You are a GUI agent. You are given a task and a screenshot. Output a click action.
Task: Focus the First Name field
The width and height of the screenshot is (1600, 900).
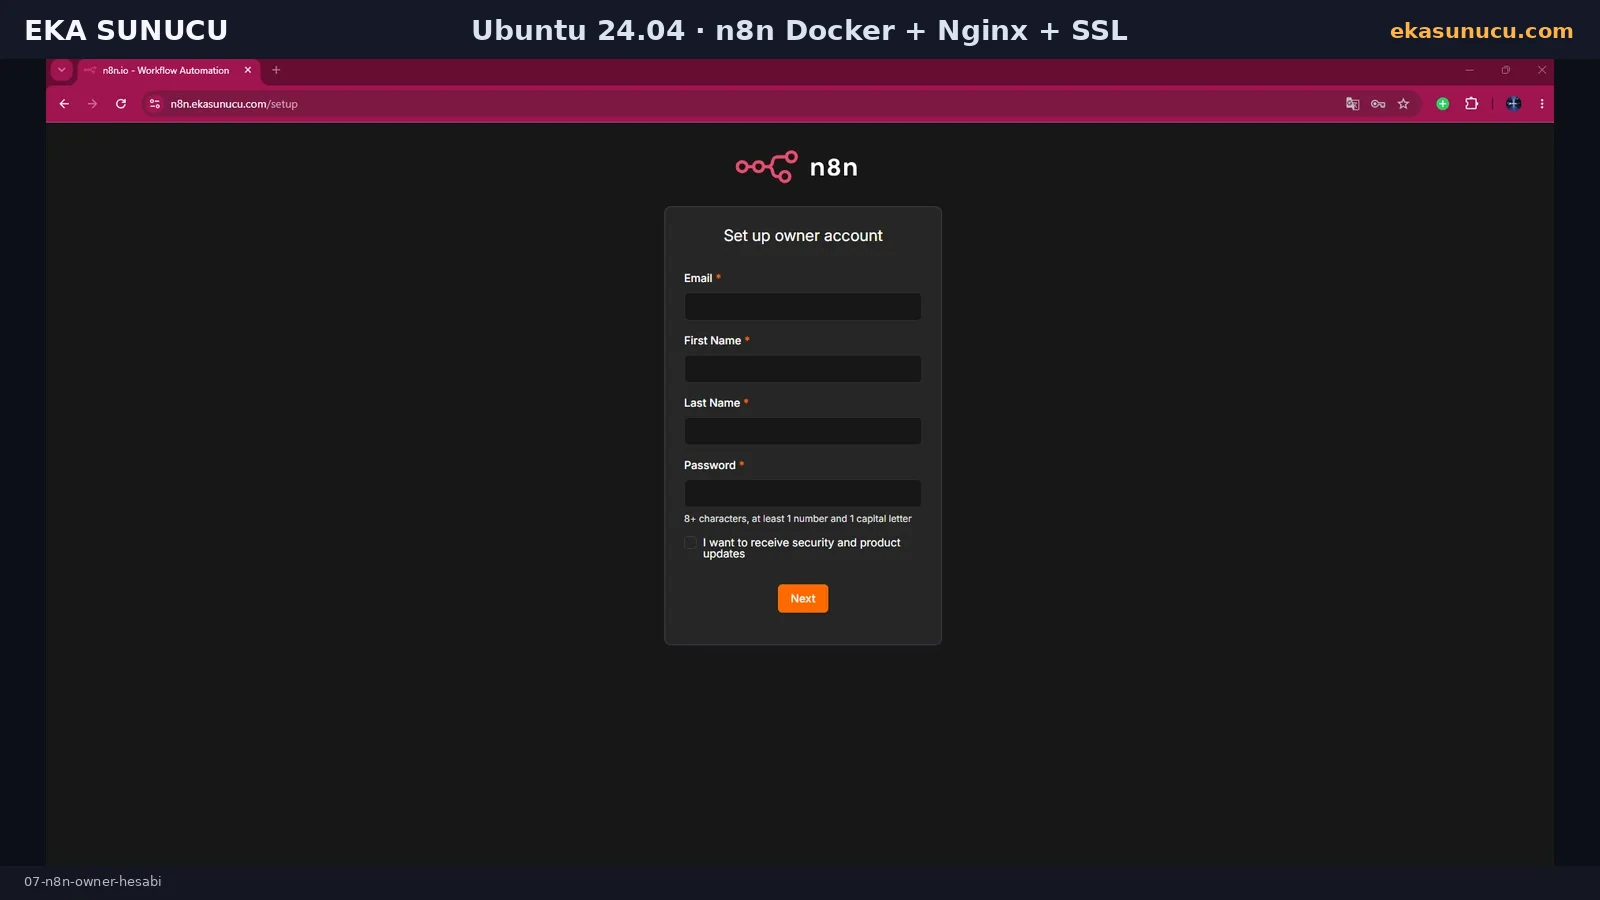(803, 369)
